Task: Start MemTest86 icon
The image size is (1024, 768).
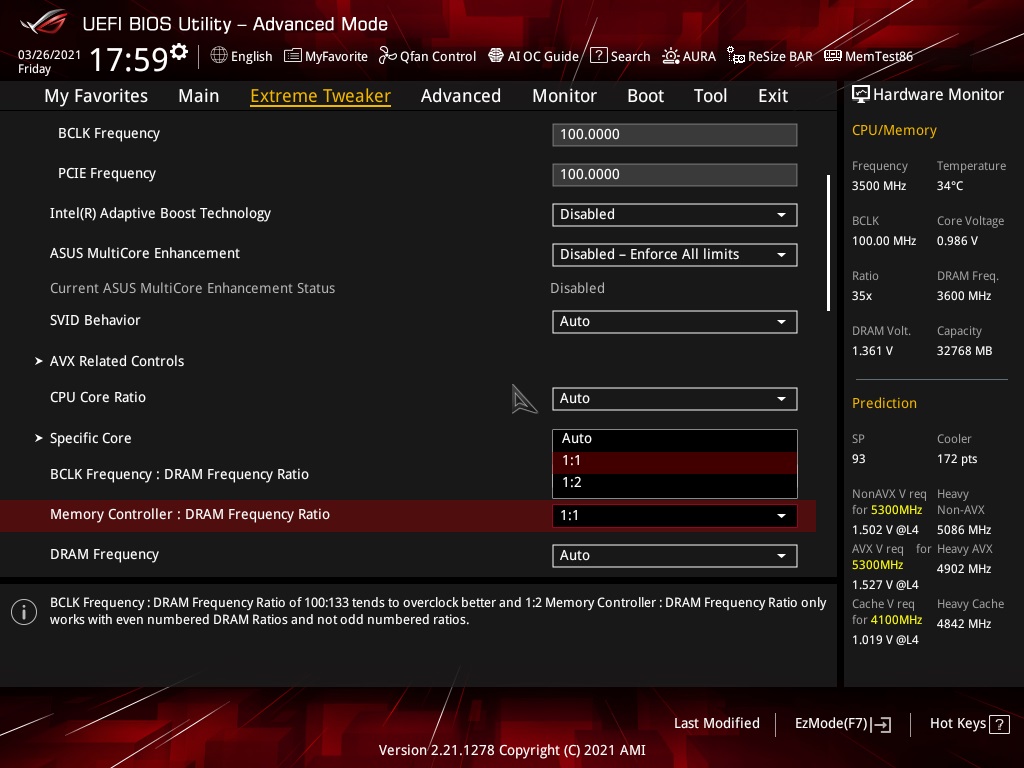Action: pyautogui.click(x=833, y=56)
